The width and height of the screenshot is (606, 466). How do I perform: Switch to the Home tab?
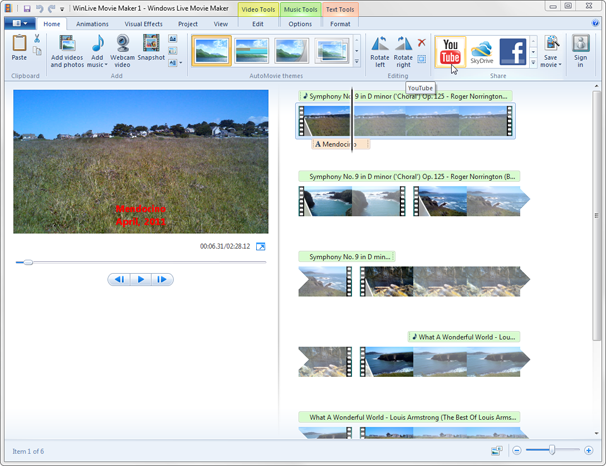(51, 24)
